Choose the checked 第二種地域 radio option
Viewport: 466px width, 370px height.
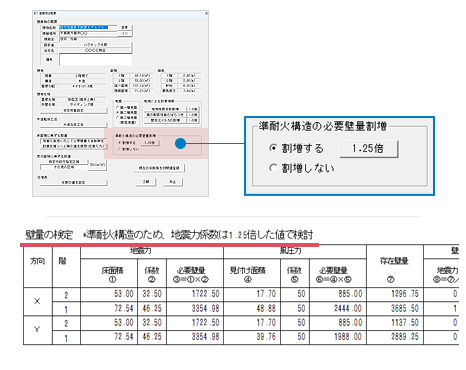coord(118,112)
